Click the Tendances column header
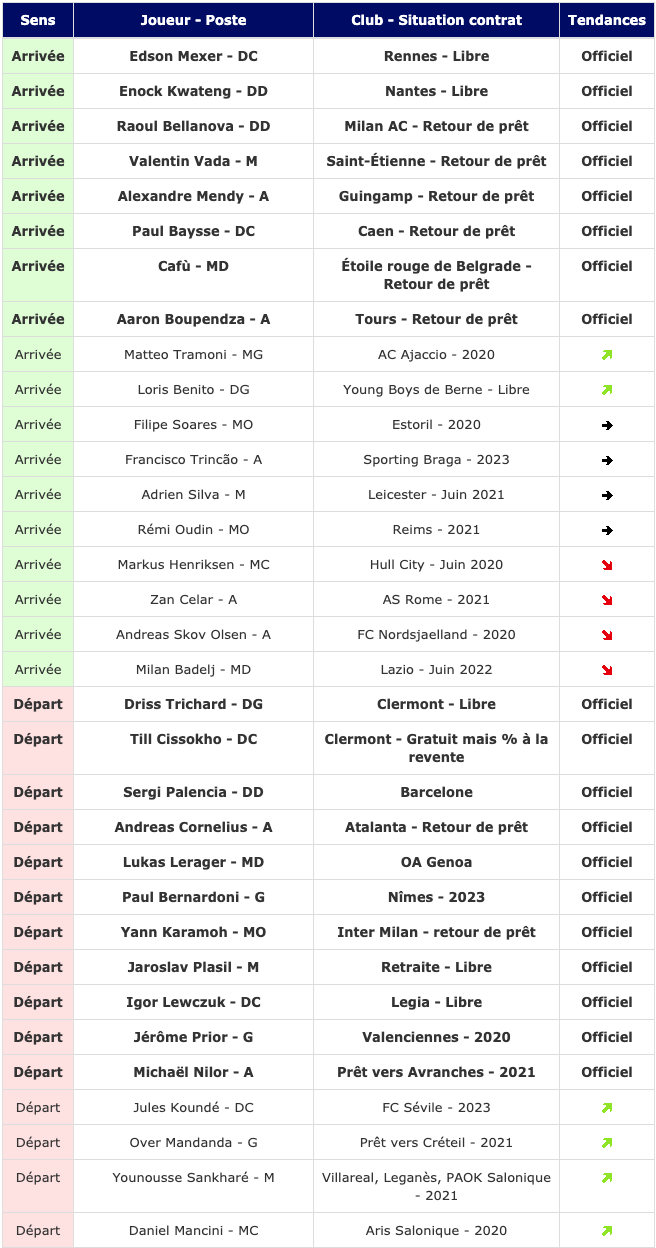The image size is (656, 1248). pos(607,20)
